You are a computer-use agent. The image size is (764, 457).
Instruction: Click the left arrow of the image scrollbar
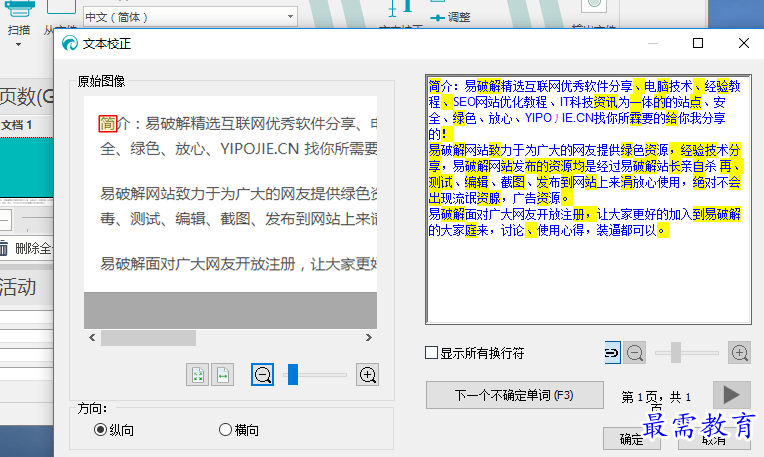click(92, 338)
